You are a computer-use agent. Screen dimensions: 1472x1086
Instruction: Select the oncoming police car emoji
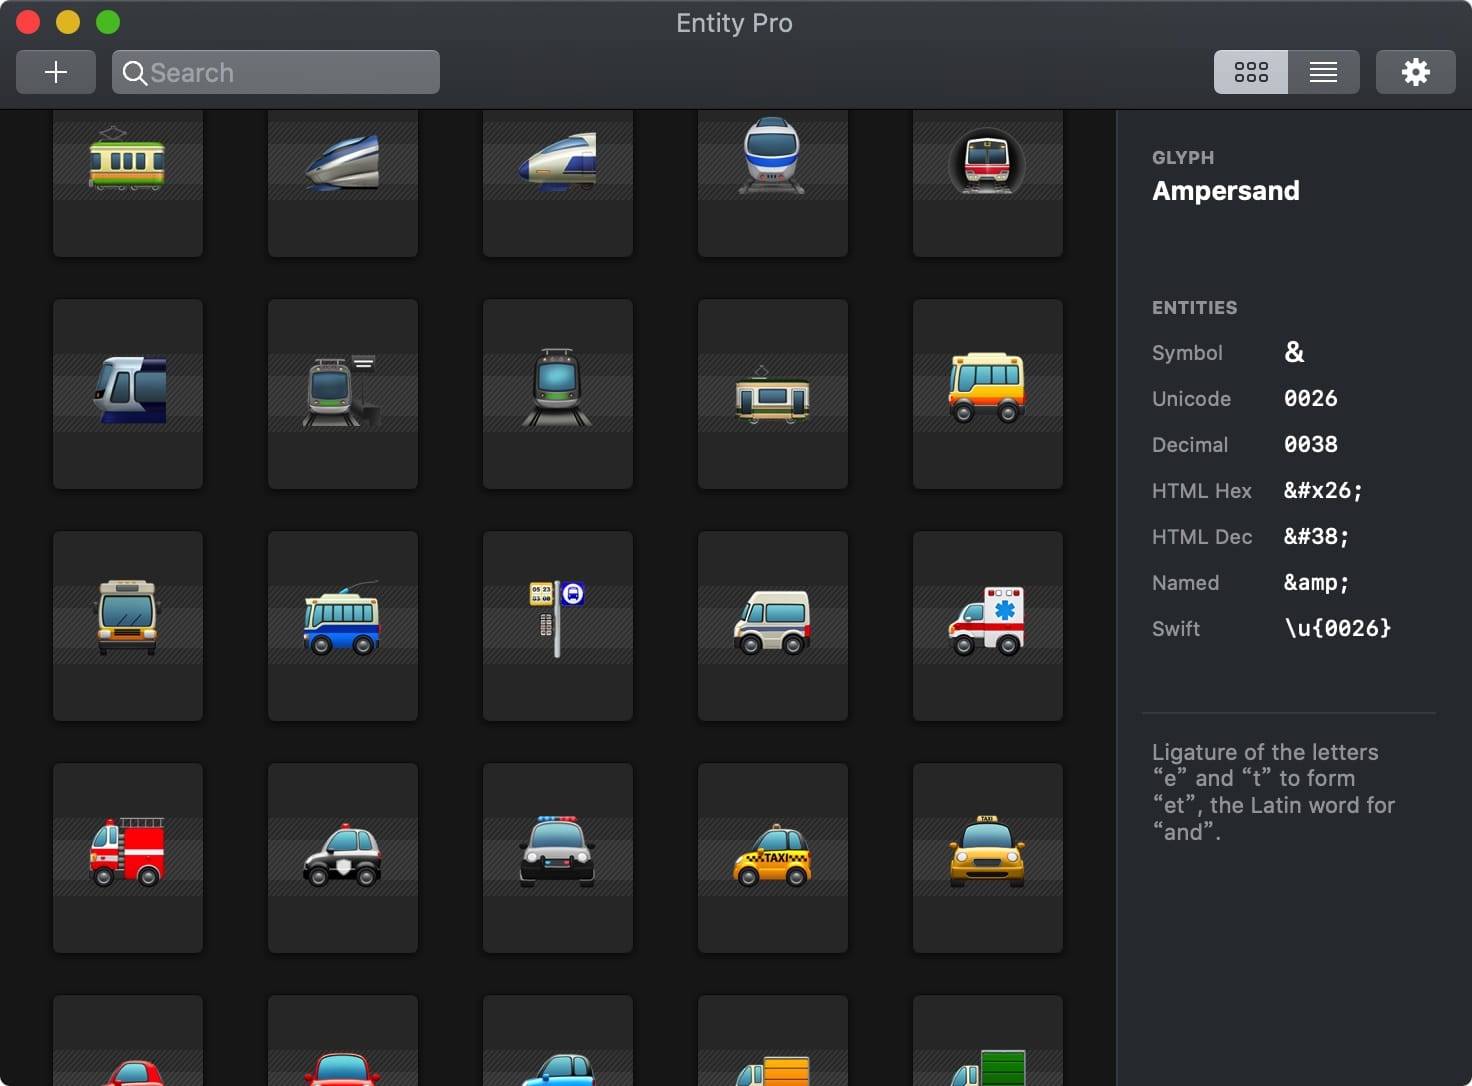click(558, 858)
